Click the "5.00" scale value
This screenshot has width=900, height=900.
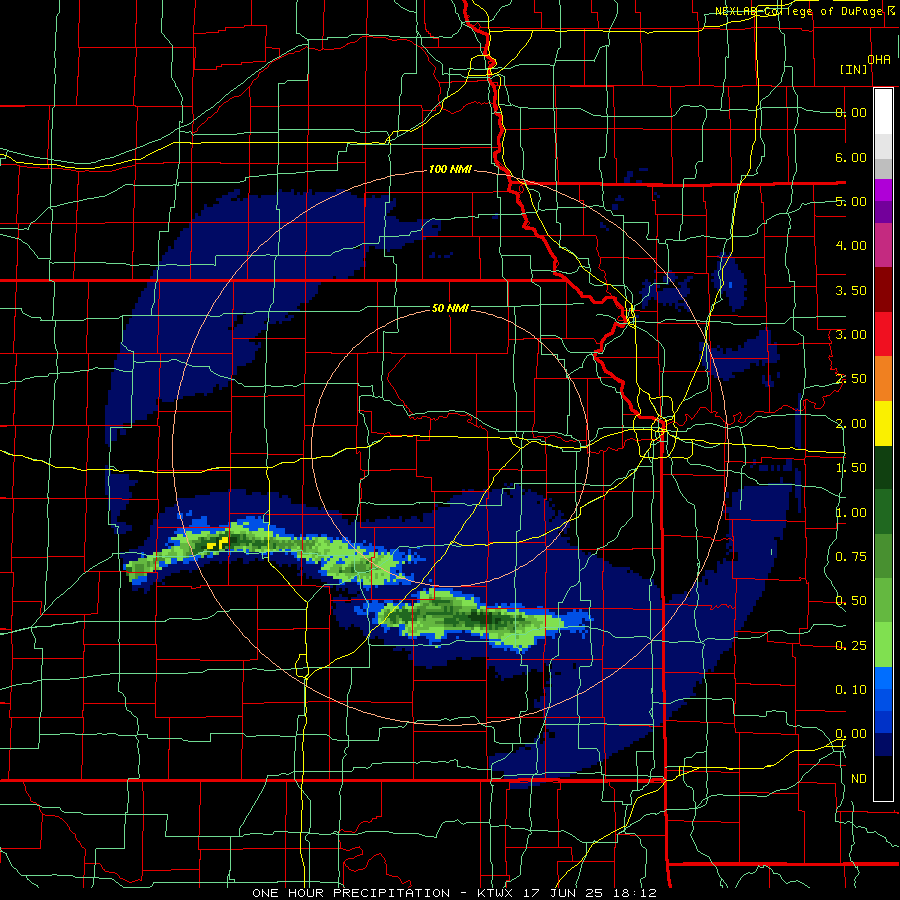coord(851,201)
